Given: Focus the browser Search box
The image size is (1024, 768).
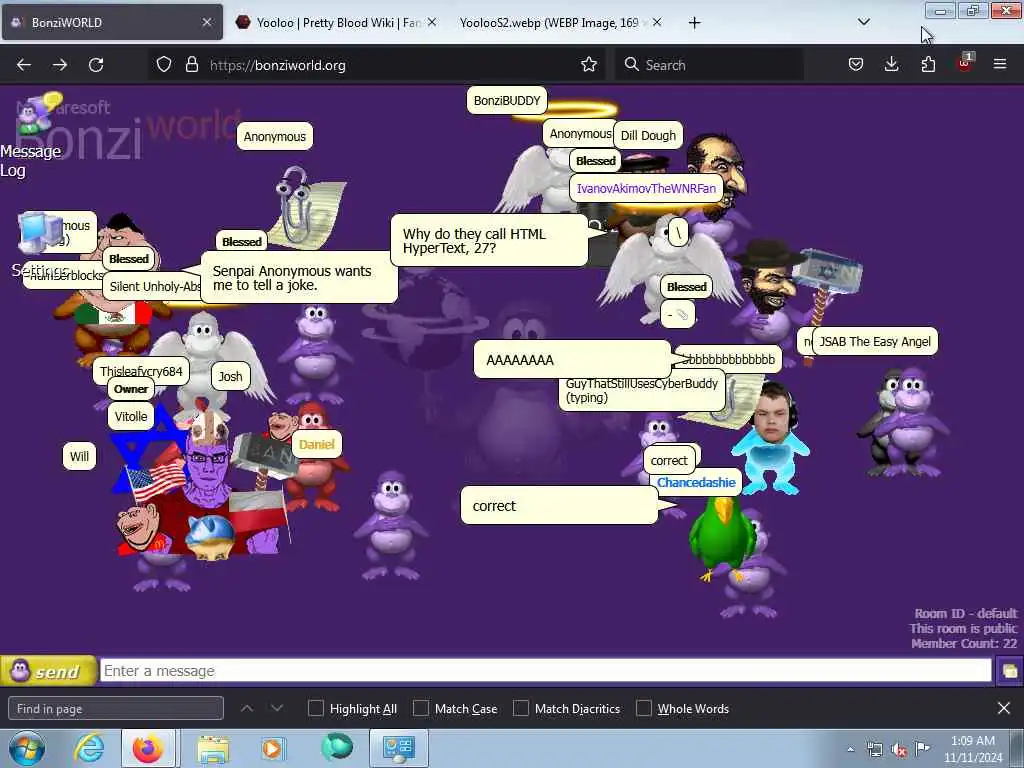Looking at the screenshot, I should tap(709, 65).
